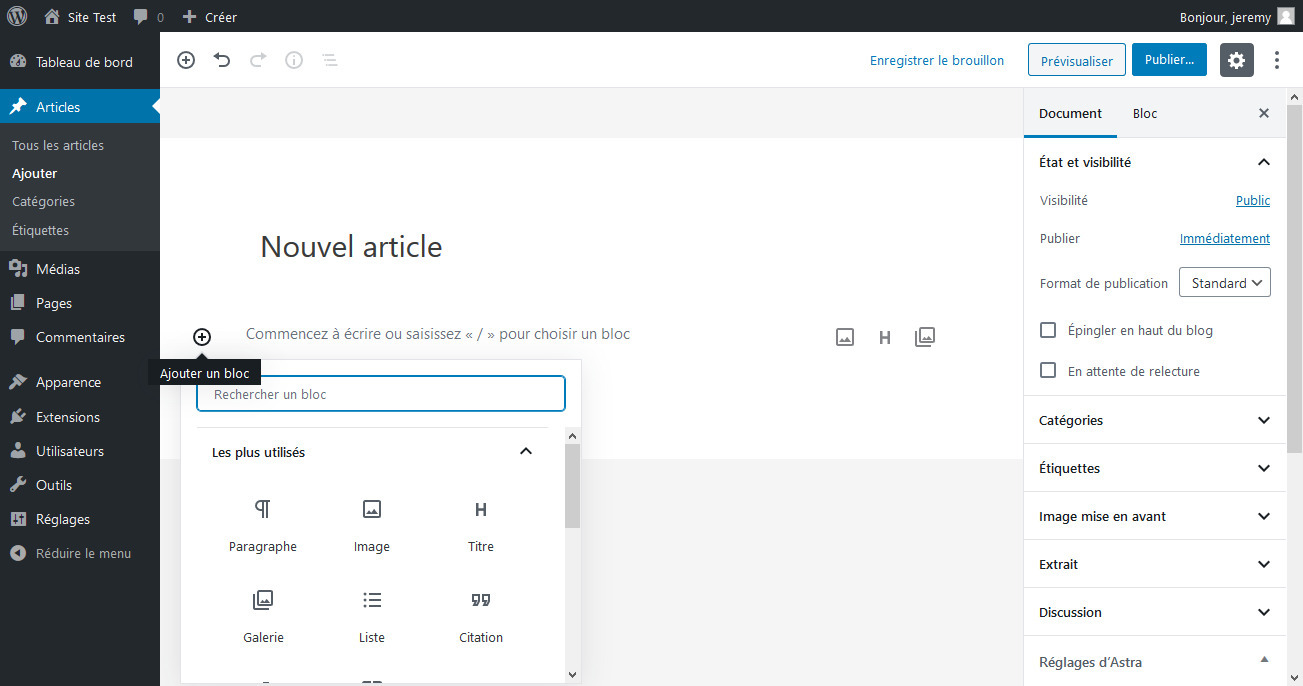Click the WordPress logo in admin bar

tap(17, 16)
